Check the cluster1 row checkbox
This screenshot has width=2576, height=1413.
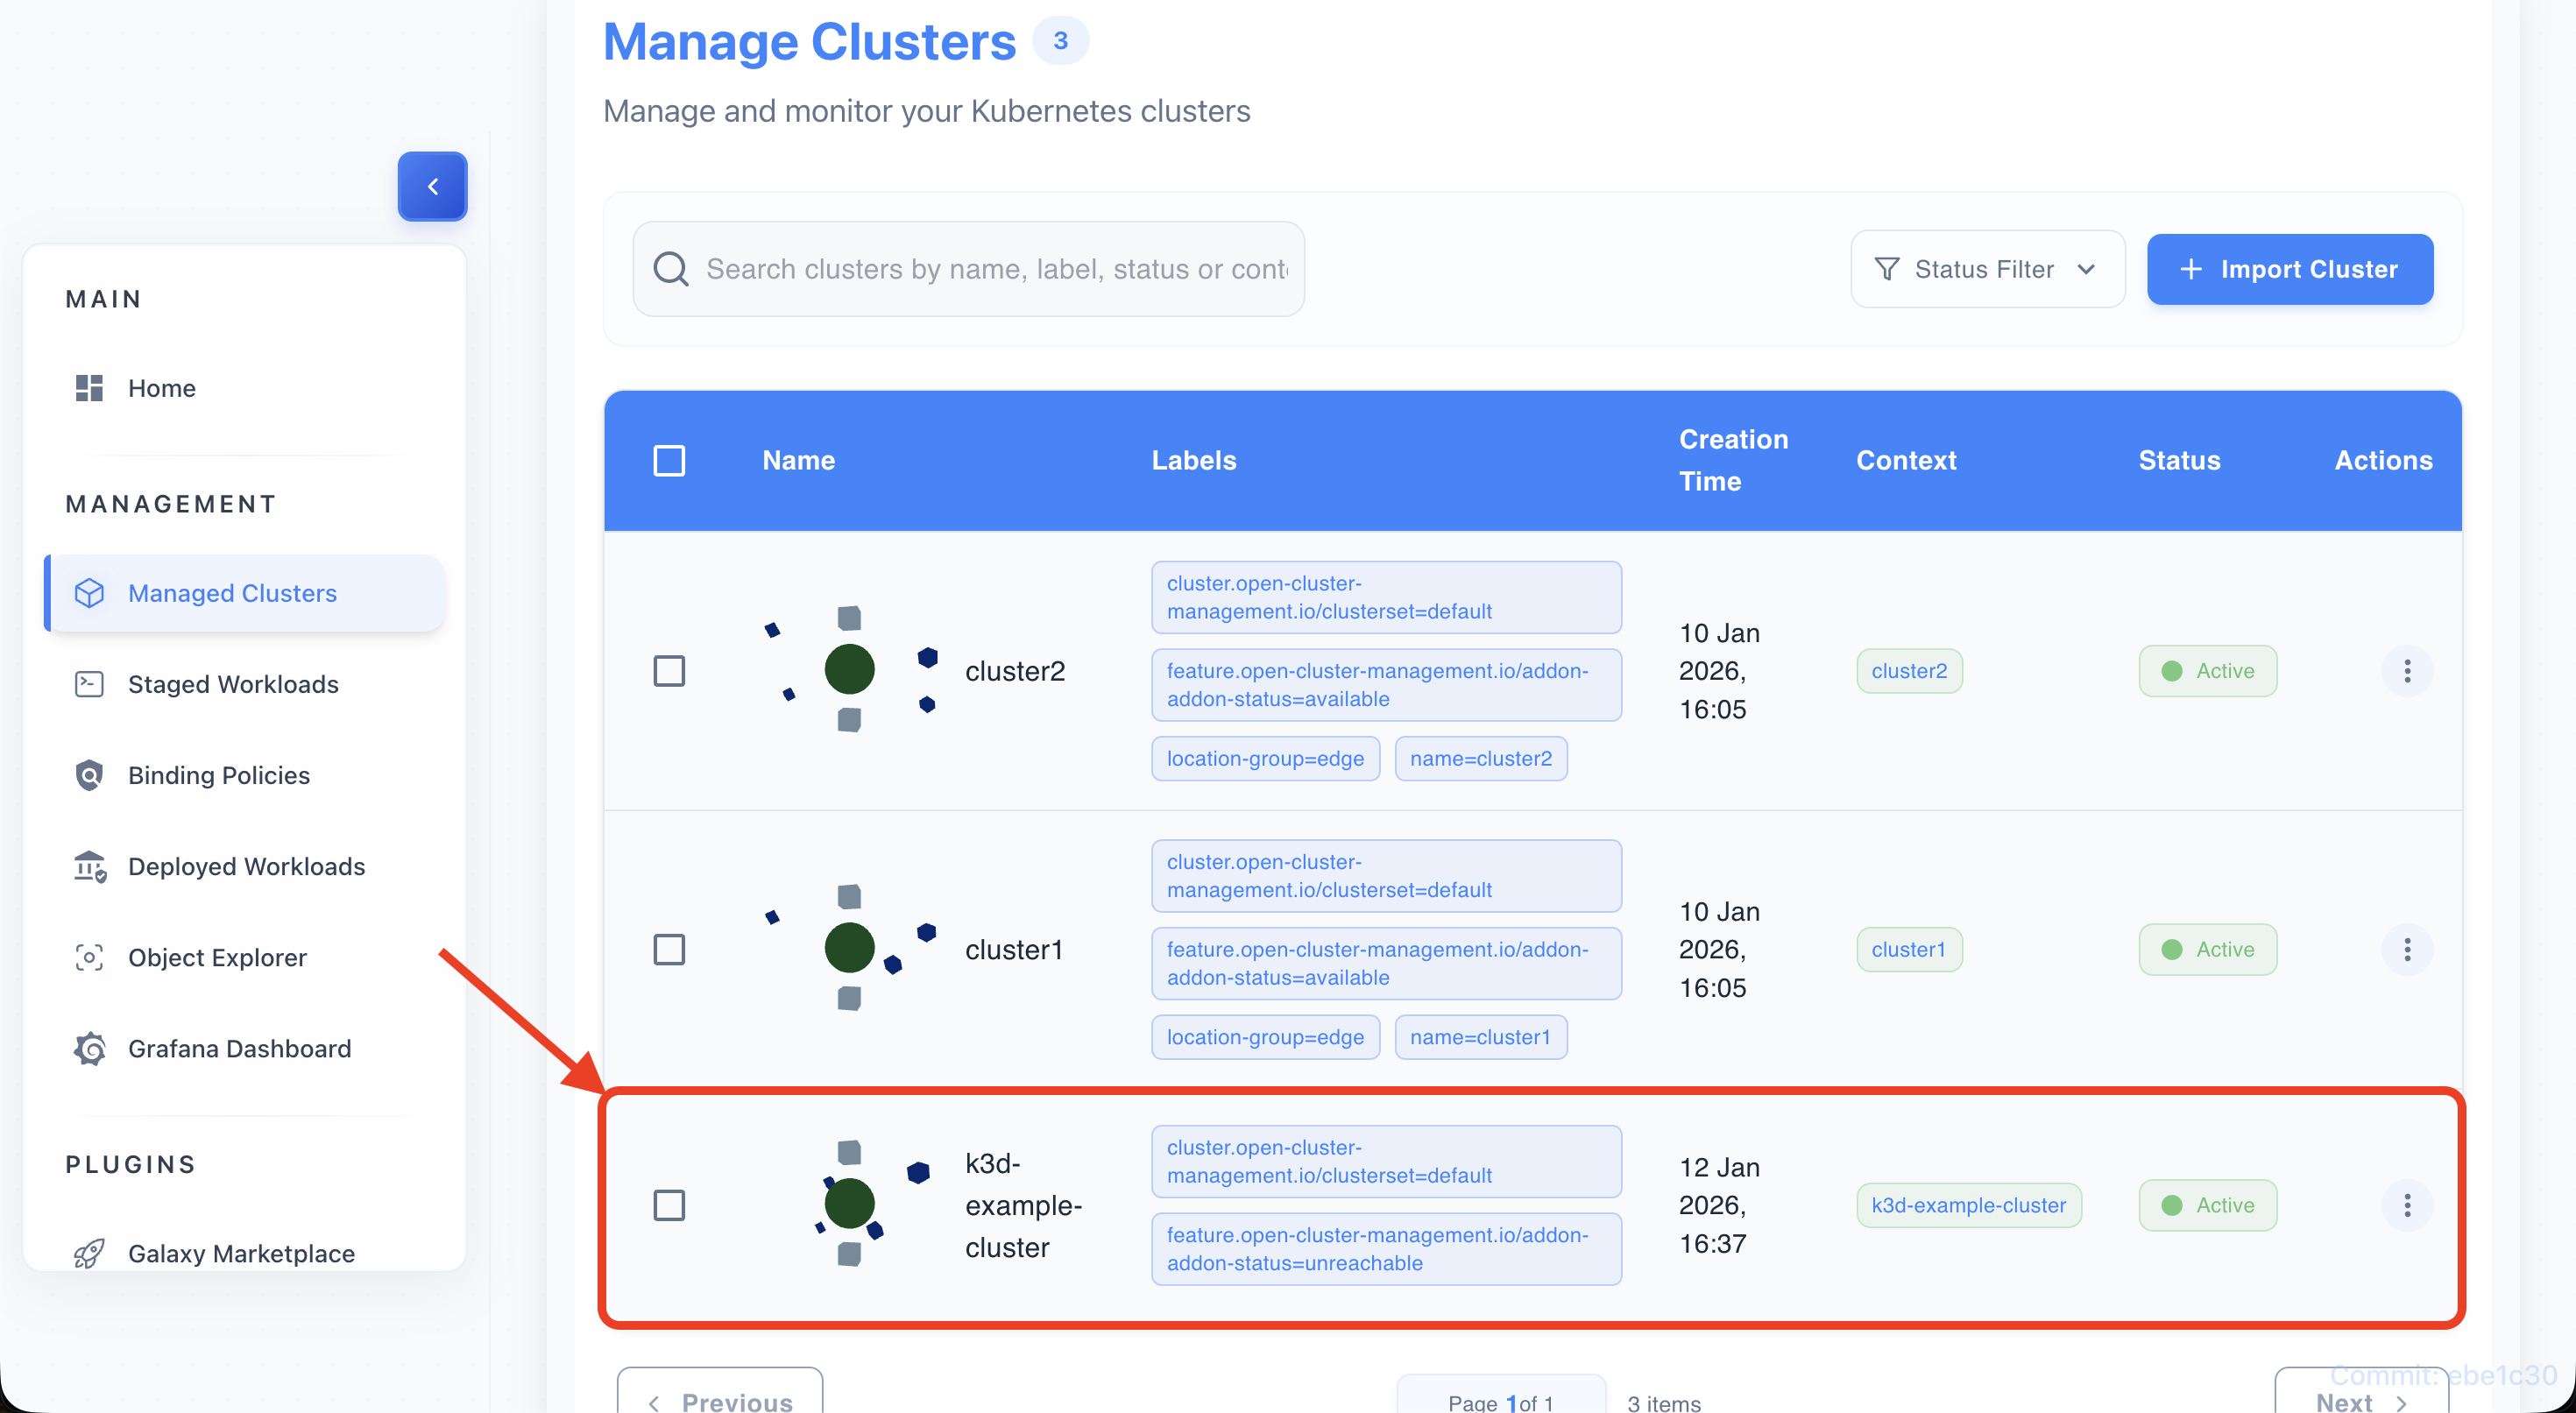670,949
